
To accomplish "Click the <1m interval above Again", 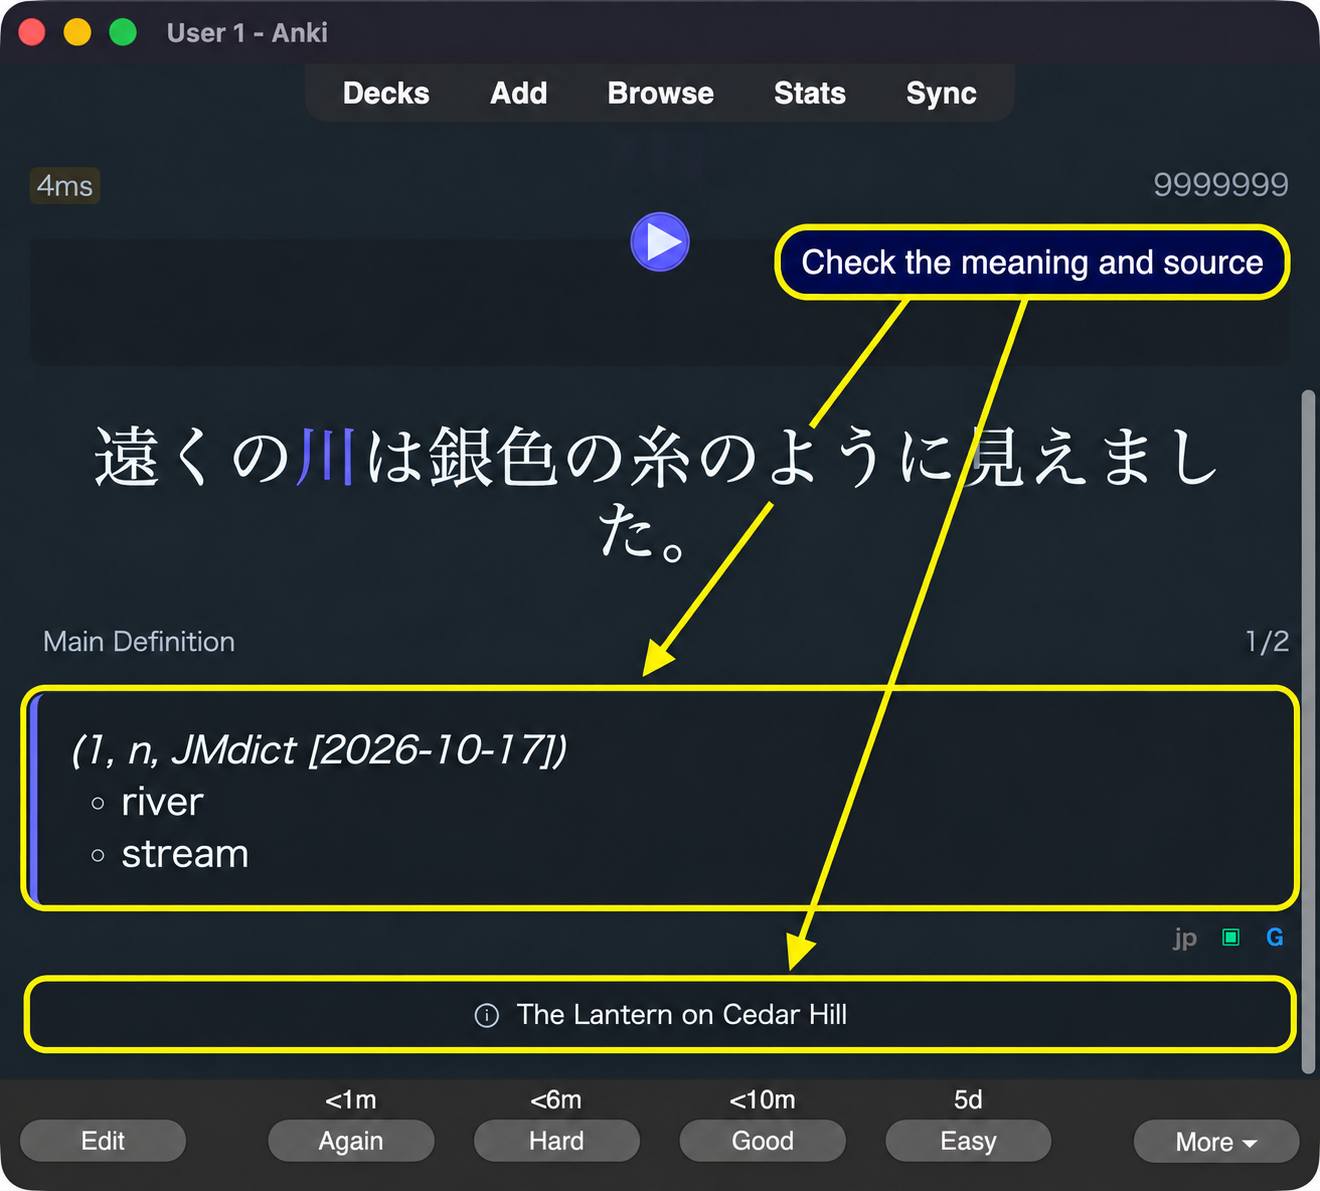I will click(351, 1100).
